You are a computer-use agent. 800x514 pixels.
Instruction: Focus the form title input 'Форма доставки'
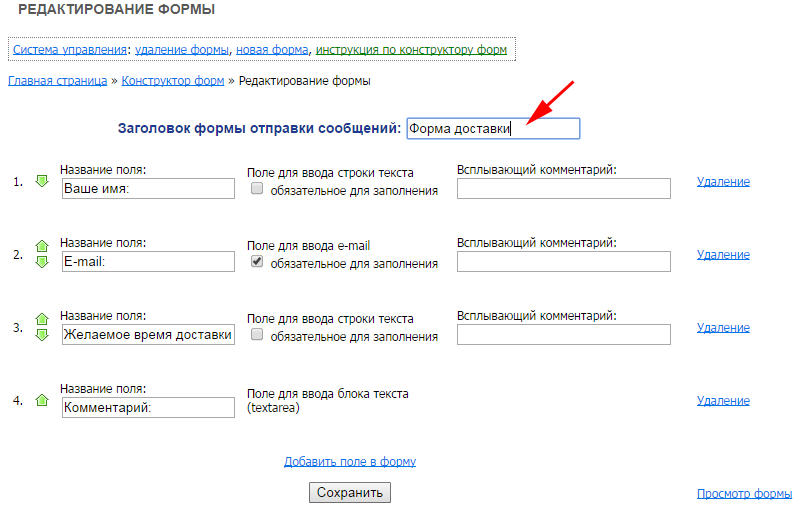(x=492, y=128)
